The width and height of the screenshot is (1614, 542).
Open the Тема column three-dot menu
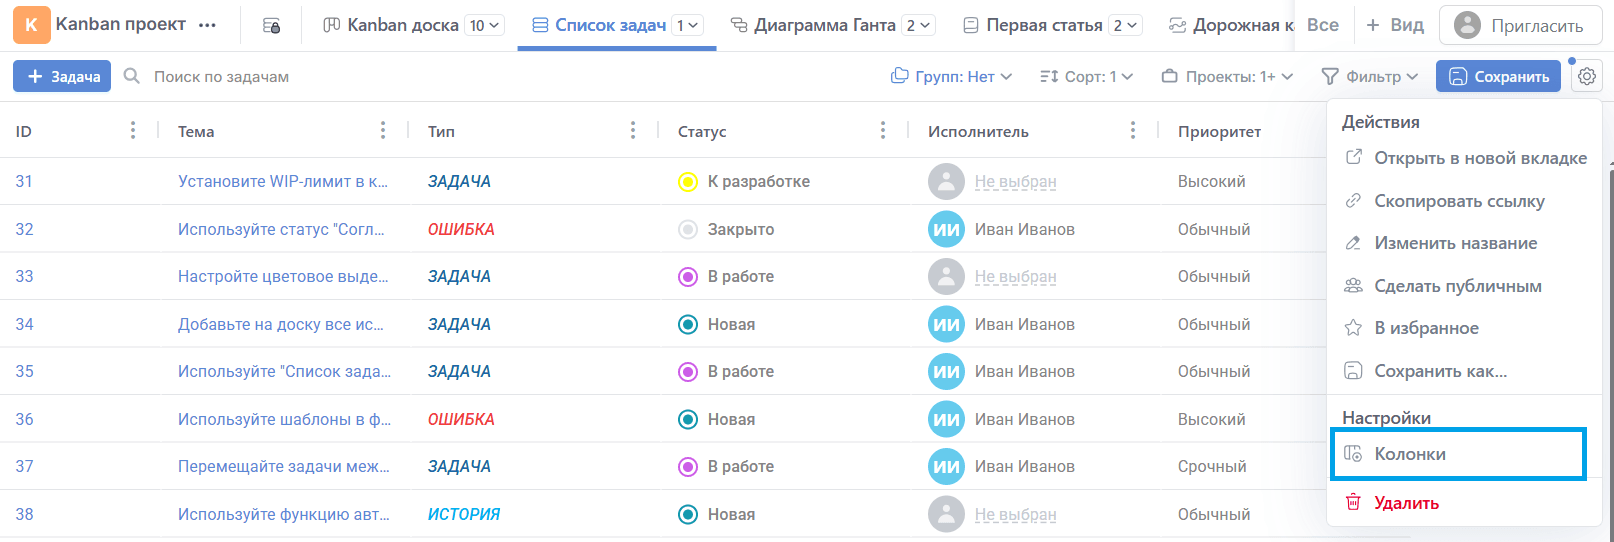click(383, 130)
